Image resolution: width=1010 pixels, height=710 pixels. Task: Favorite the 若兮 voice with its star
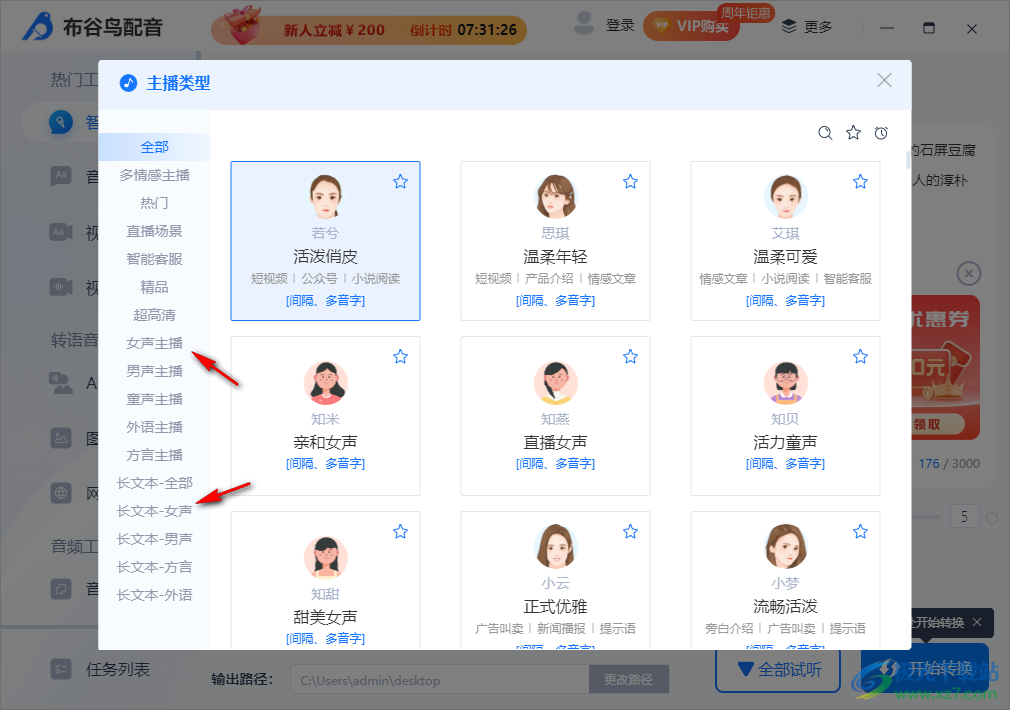[400, 181]
